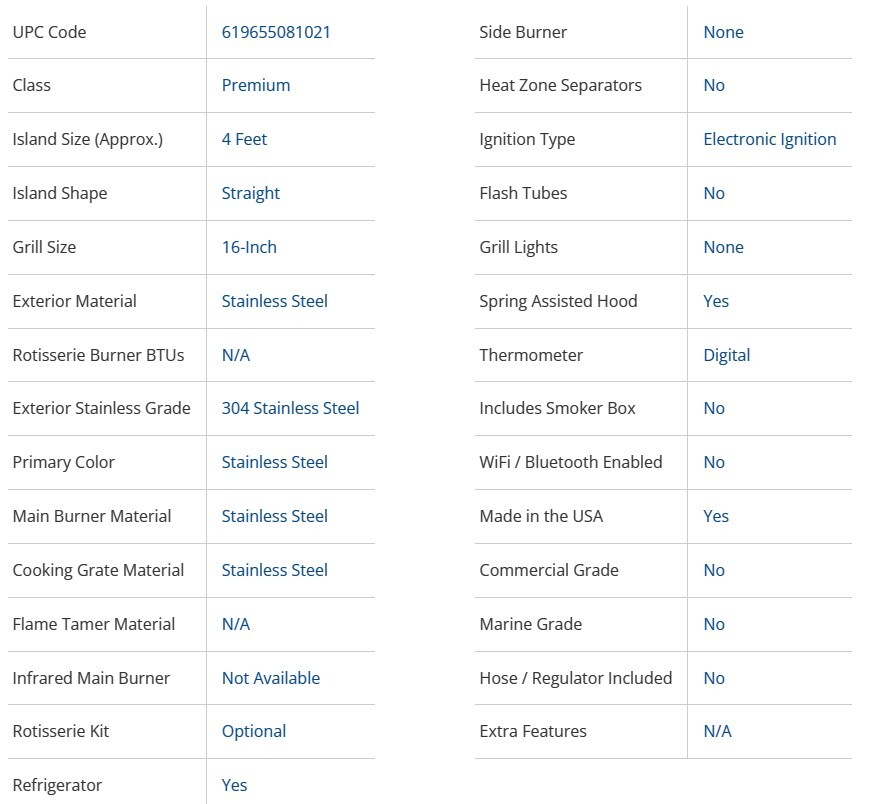Click Stainless Steel beside Exterior Material
870x804 pixels.
(274, 301)
